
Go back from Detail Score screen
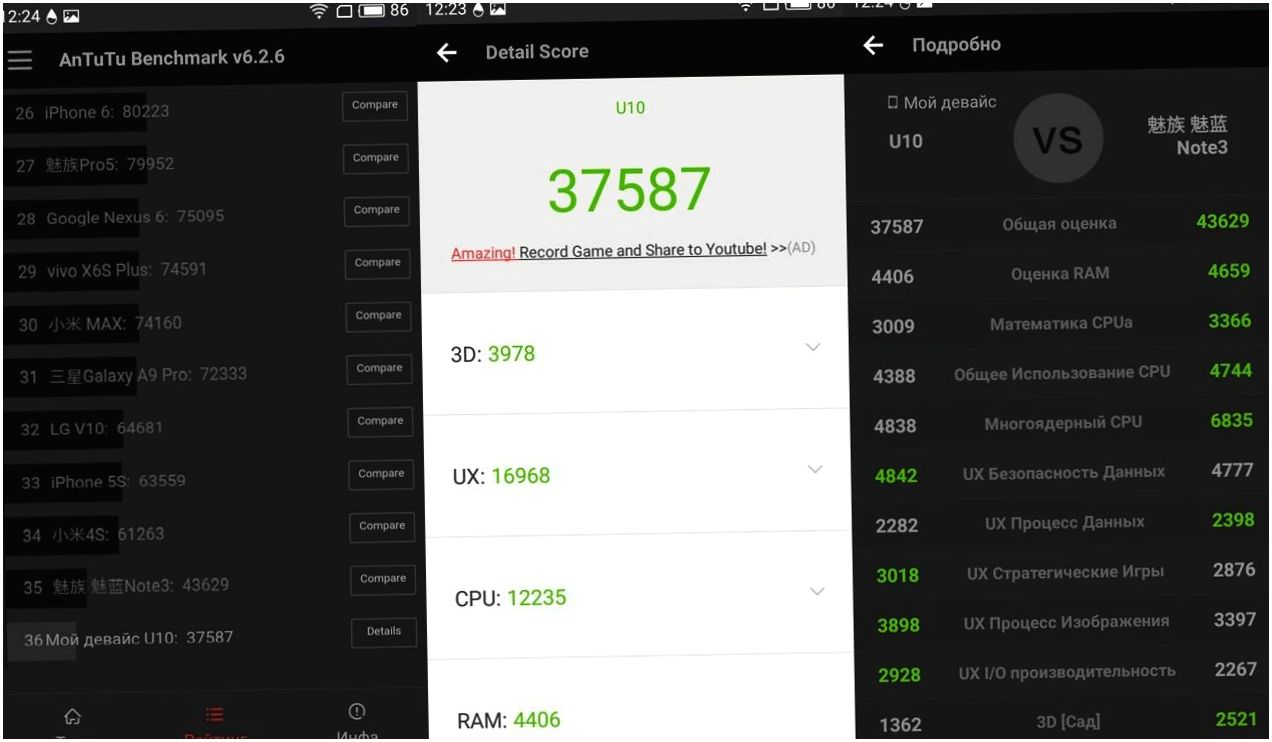pos(447,53)
